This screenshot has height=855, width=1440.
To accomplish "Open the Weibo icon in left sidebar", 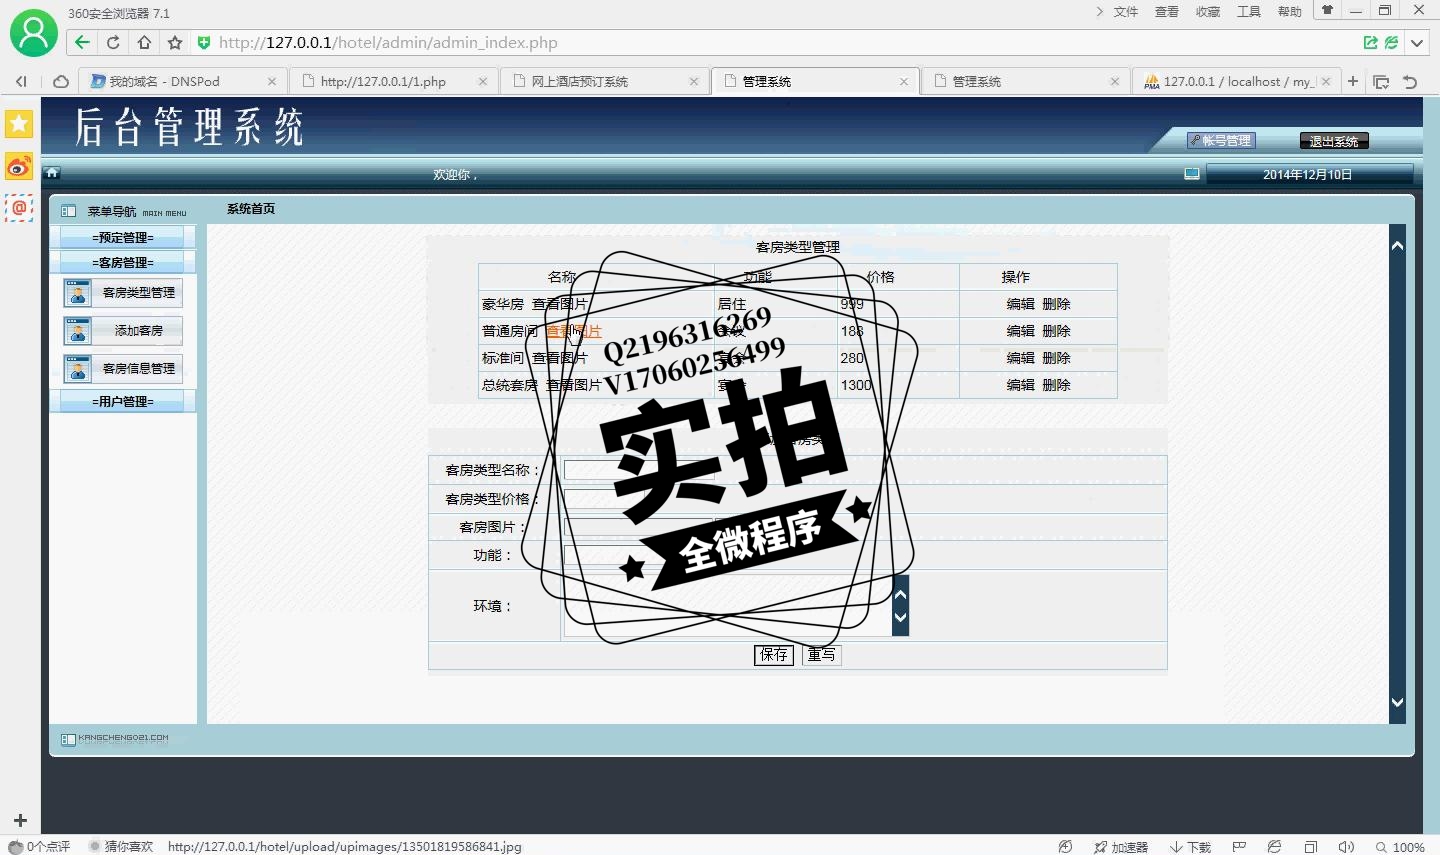I will click(x=19, y=166).
